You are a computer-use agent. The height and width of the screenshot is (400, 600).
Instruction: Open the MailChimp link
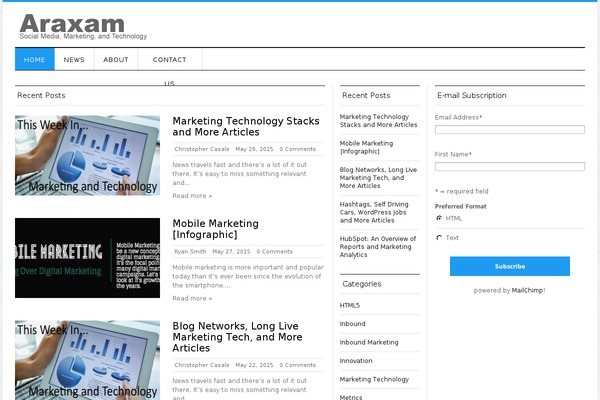(x=527, y=290)
